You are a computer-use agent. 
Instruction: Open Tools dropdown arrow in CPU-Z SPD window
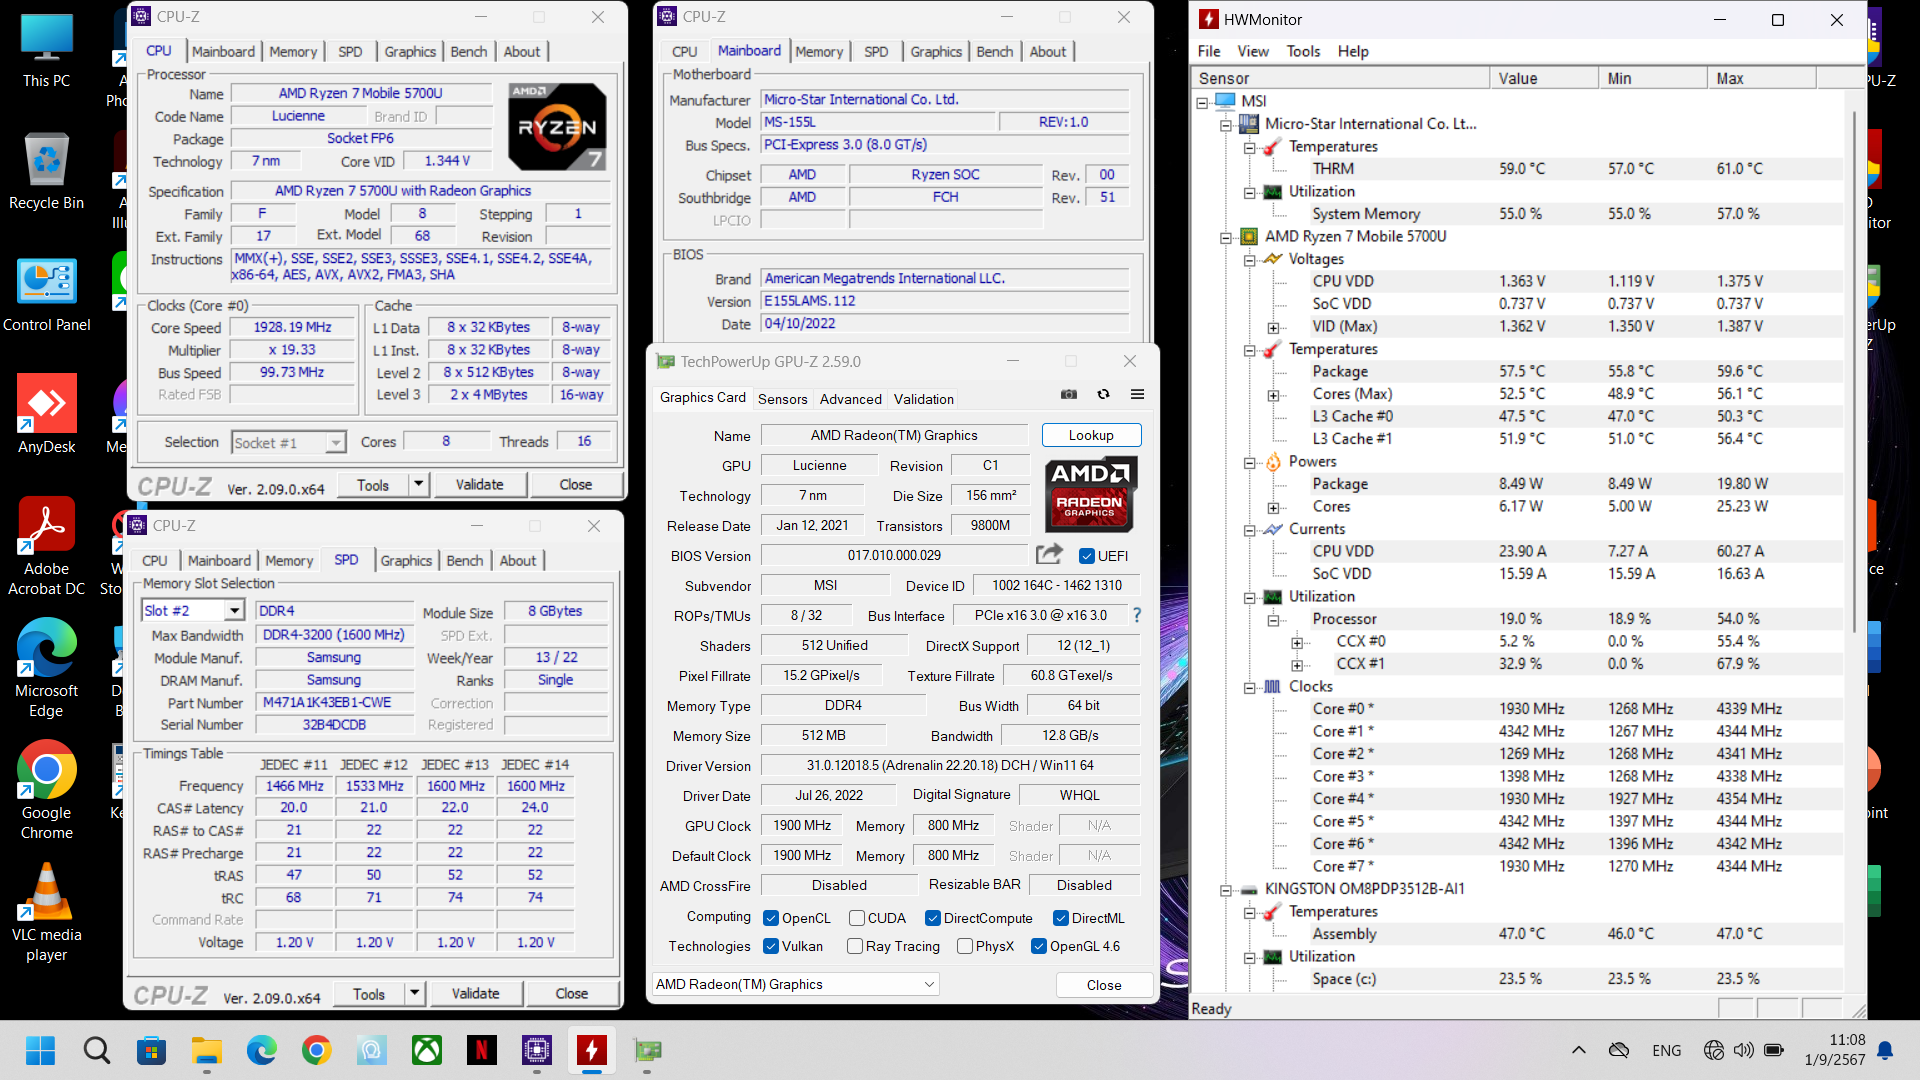coord(415,993)
